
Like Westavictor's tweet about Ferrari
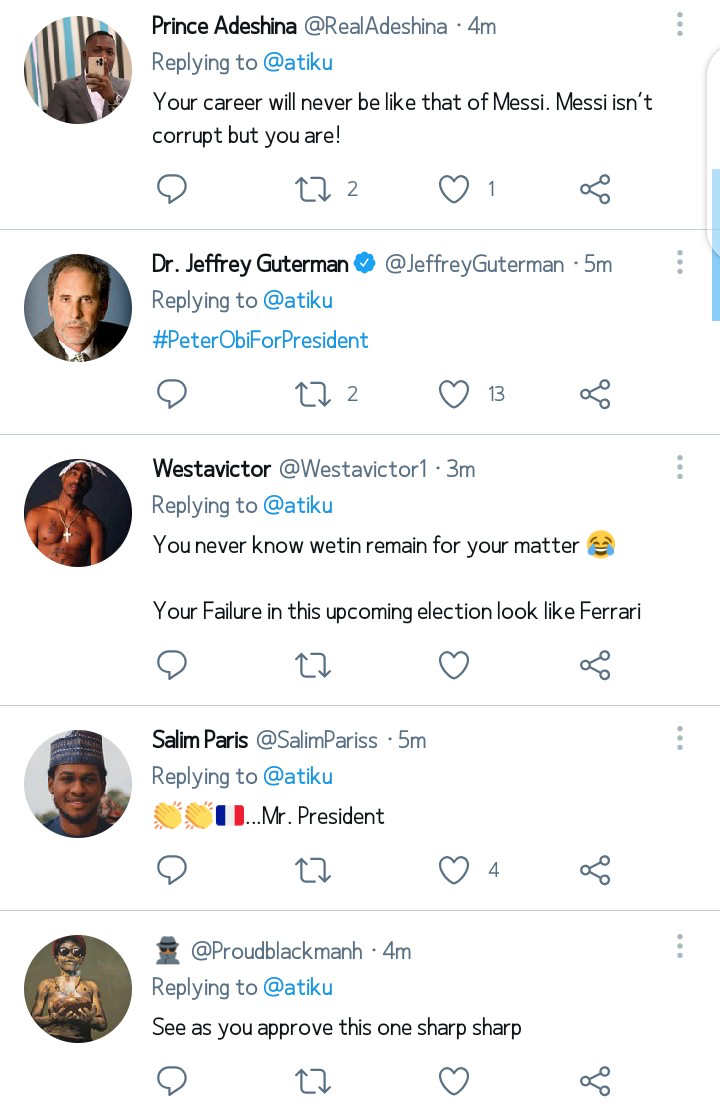tap(454, 665)
